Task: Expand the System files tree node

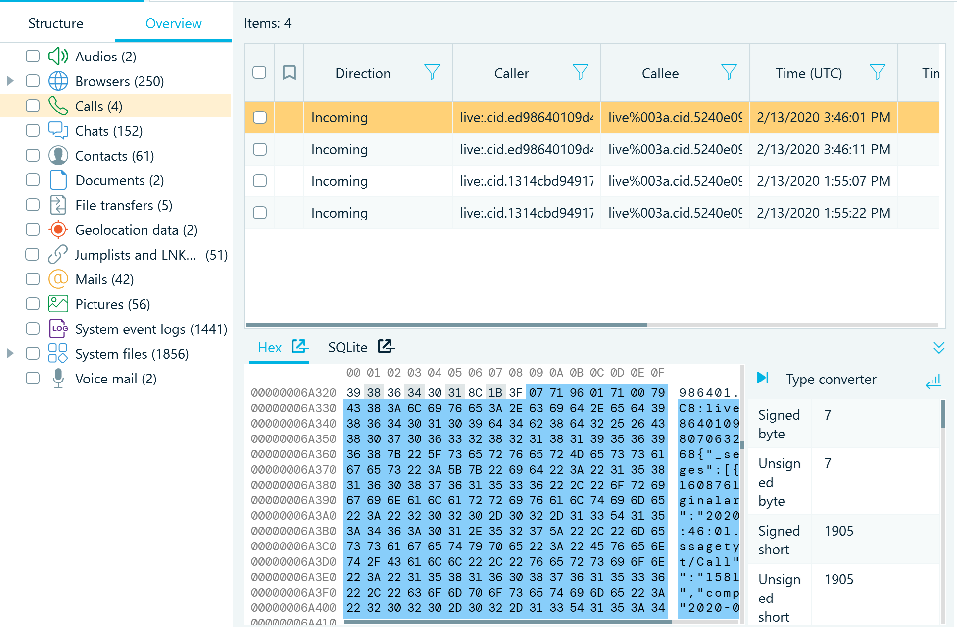Action: pyautogui.click(x=10, y=353)
